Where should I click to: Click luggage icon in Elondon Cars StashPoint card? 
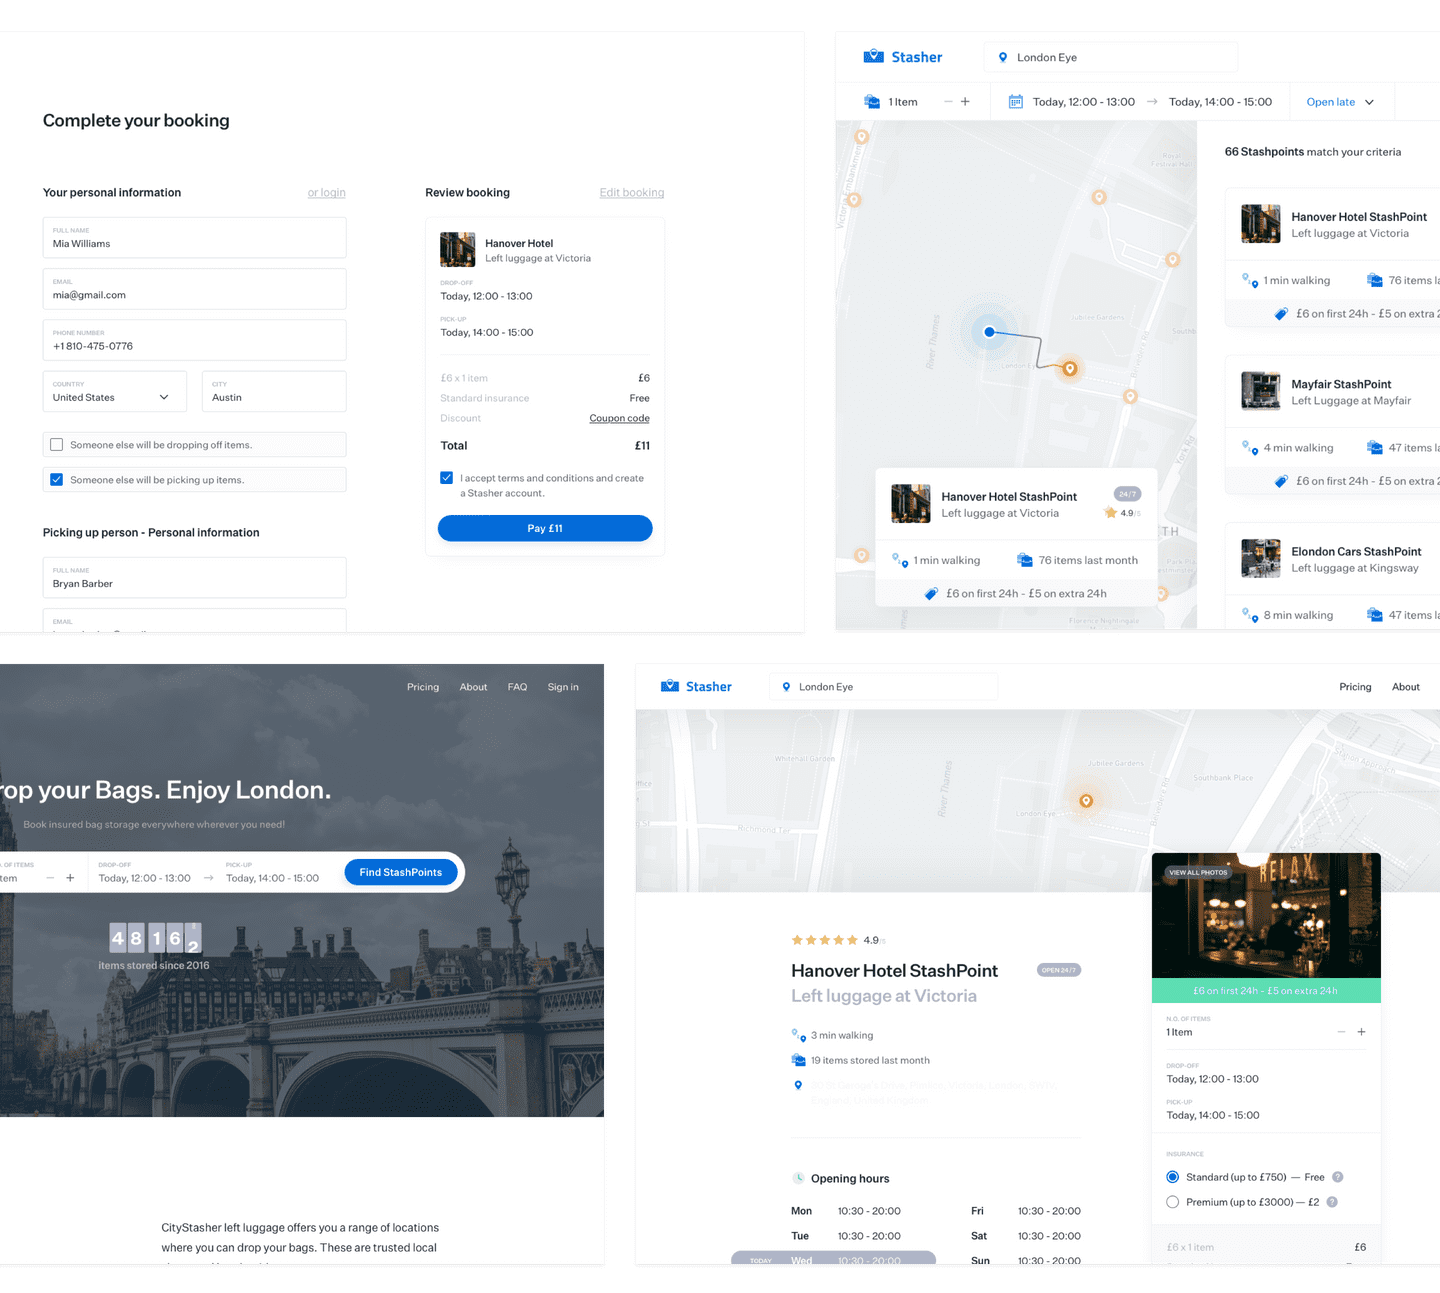1374,615
